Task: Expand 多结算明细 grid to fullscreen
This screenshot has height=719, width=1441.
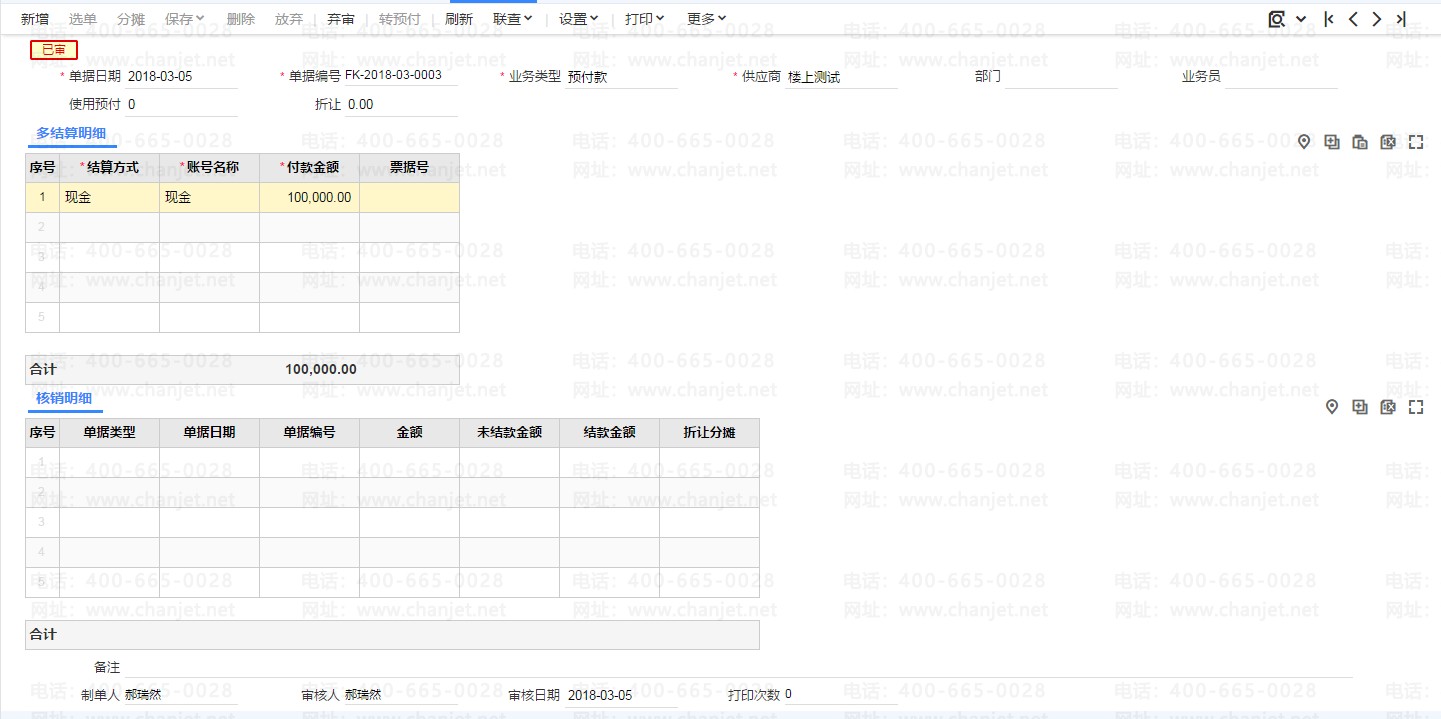Action: click(x=1416, y=142)
